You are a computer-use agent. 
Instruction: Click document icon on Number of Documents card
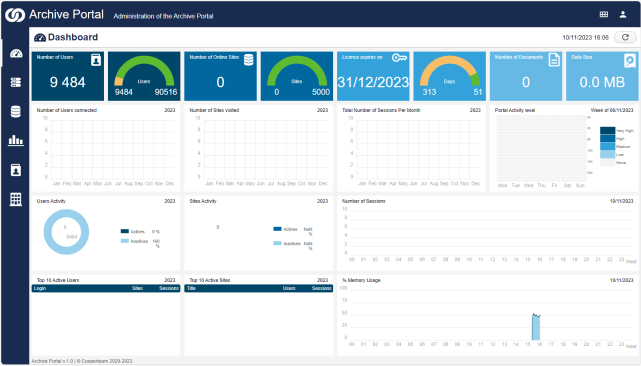click(x=554, y=60)
